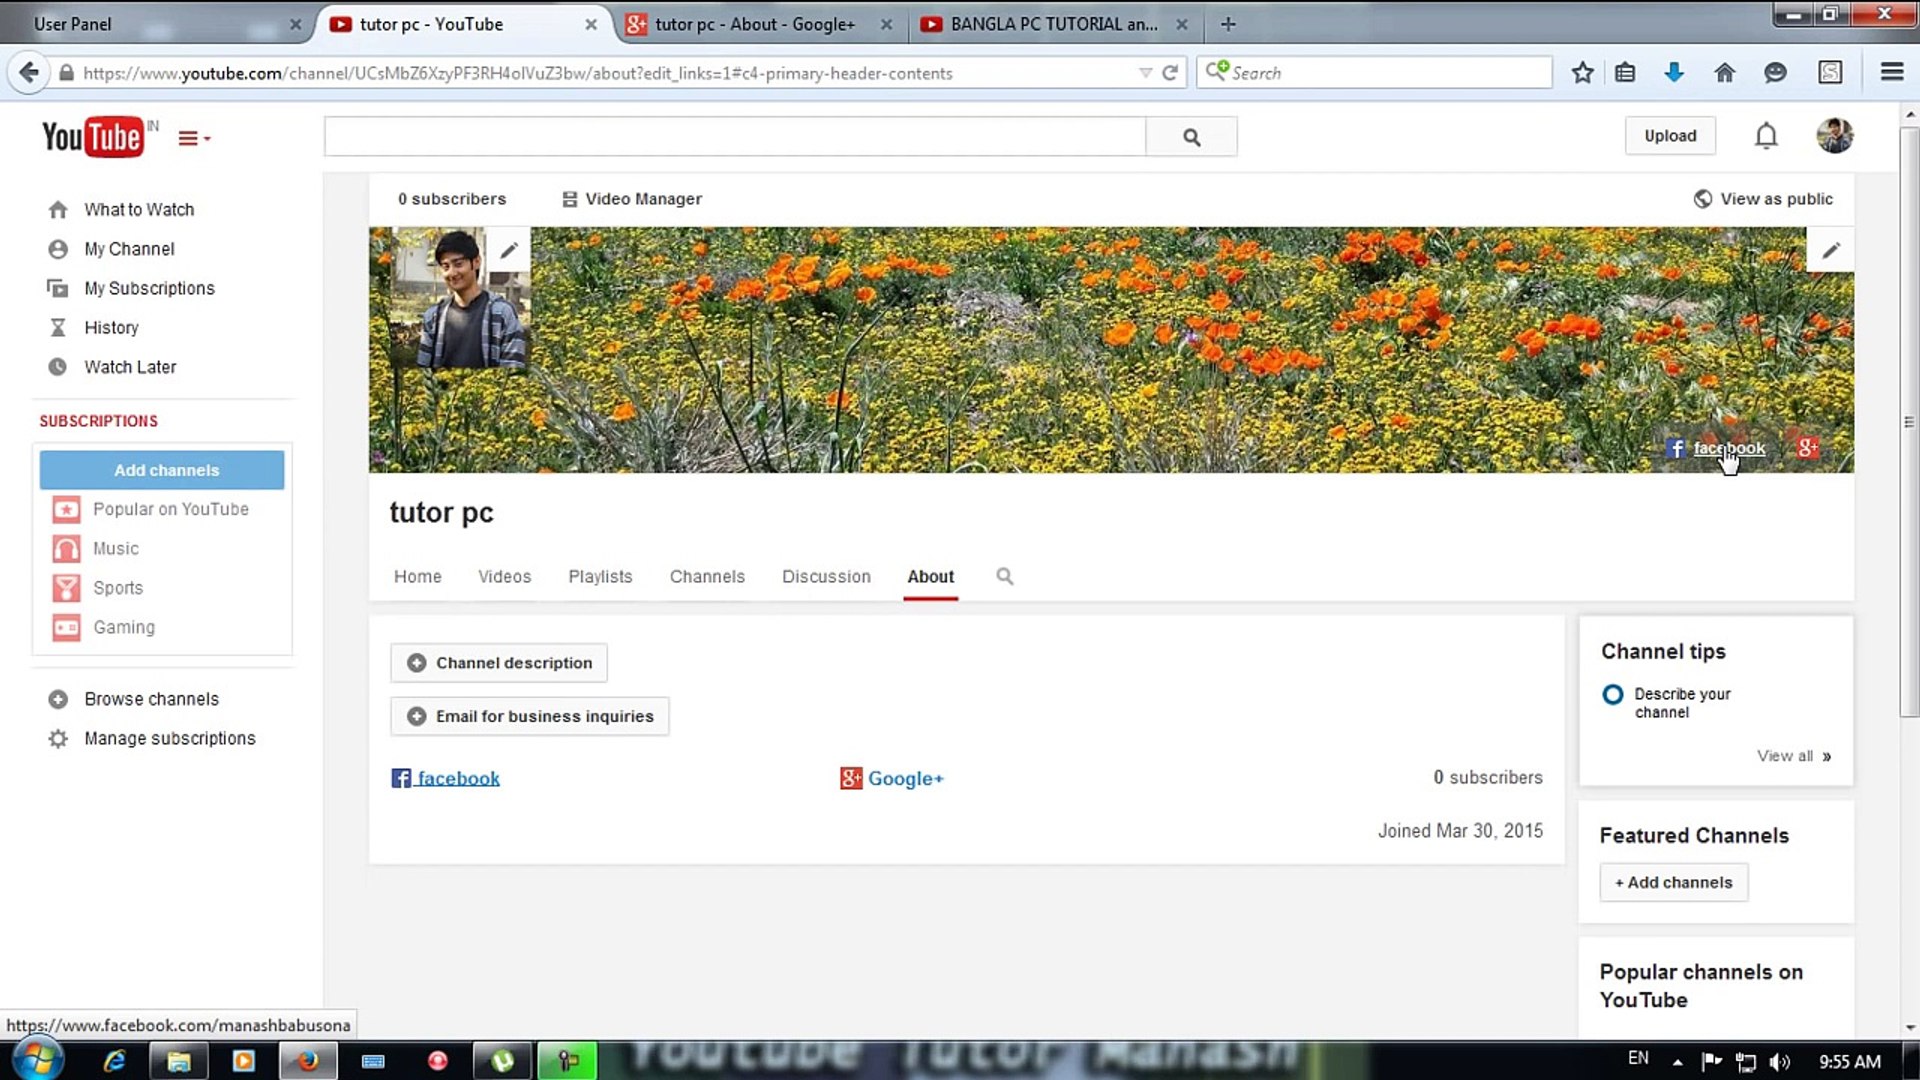Image resolution: width=1920 pixels, height=1080 pixels.
Task: Click the search magnifier button
Action: click(x=1191, y=136)
